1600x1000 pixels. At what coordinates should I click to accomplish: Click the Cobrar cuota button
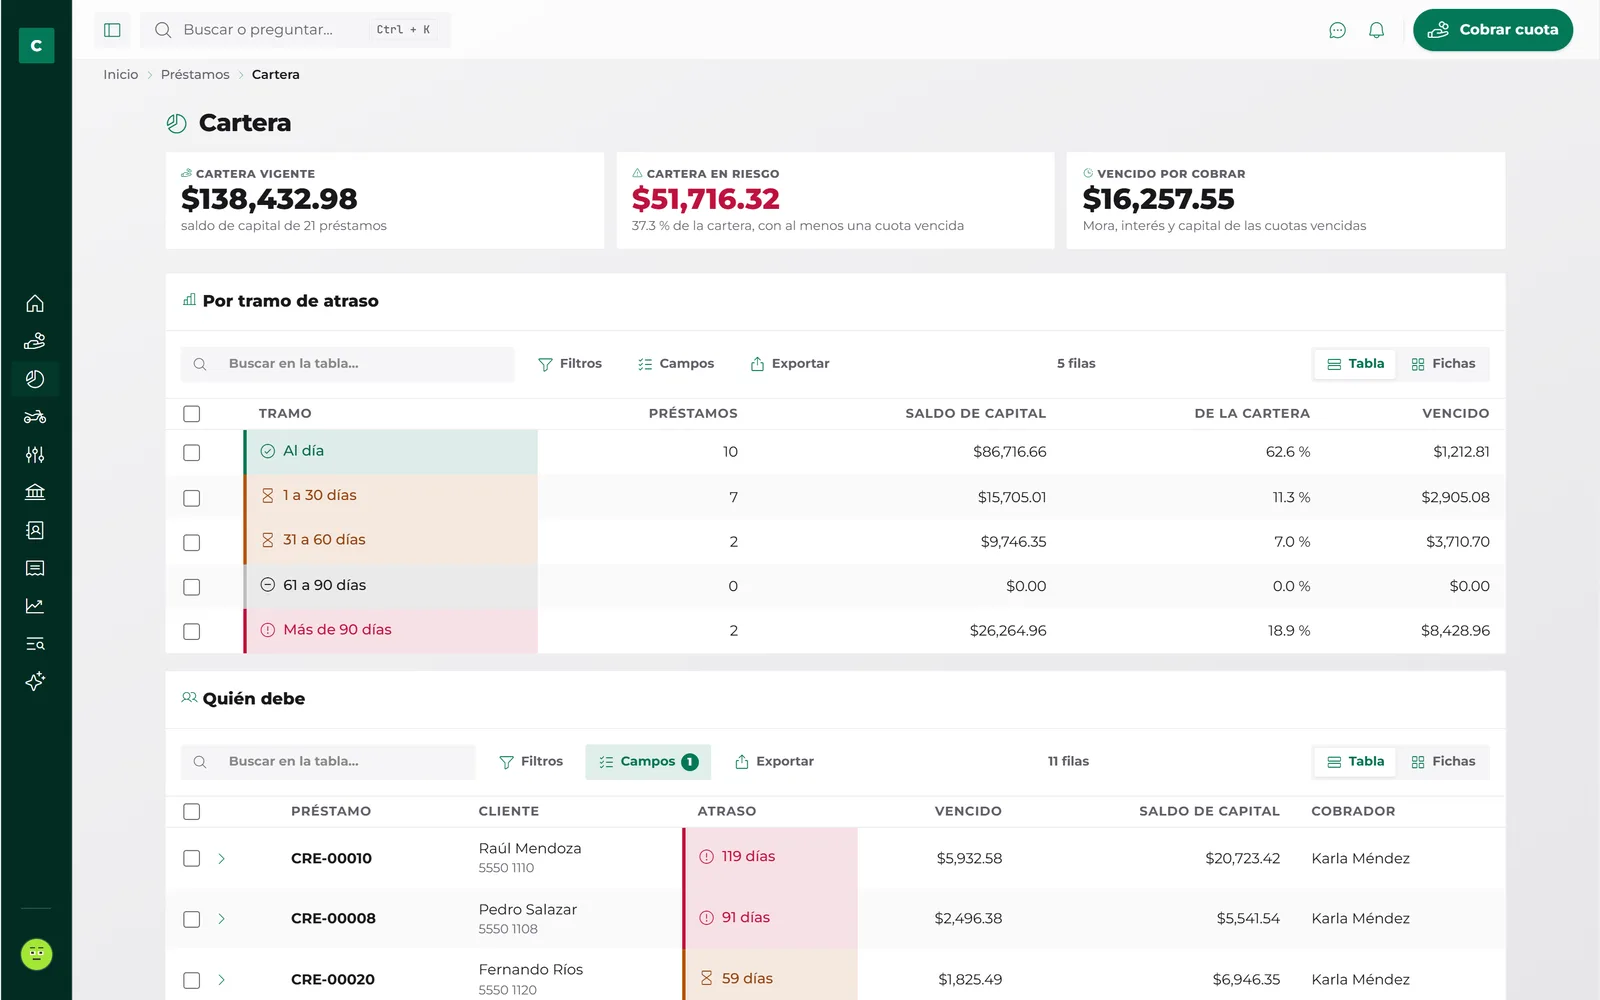pyautogui.click(x=1492, y=30)
